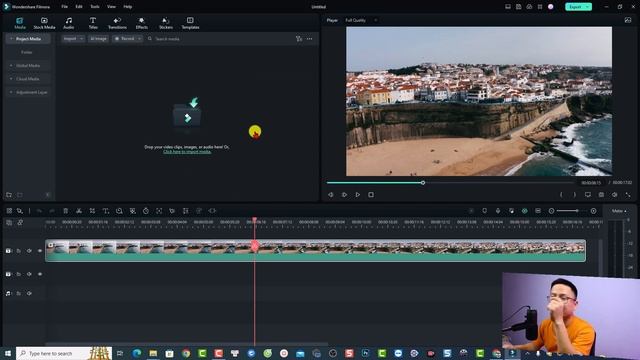Expand the Cloud Media section
The image size is (640, 360).
click(x=28, y=79)
